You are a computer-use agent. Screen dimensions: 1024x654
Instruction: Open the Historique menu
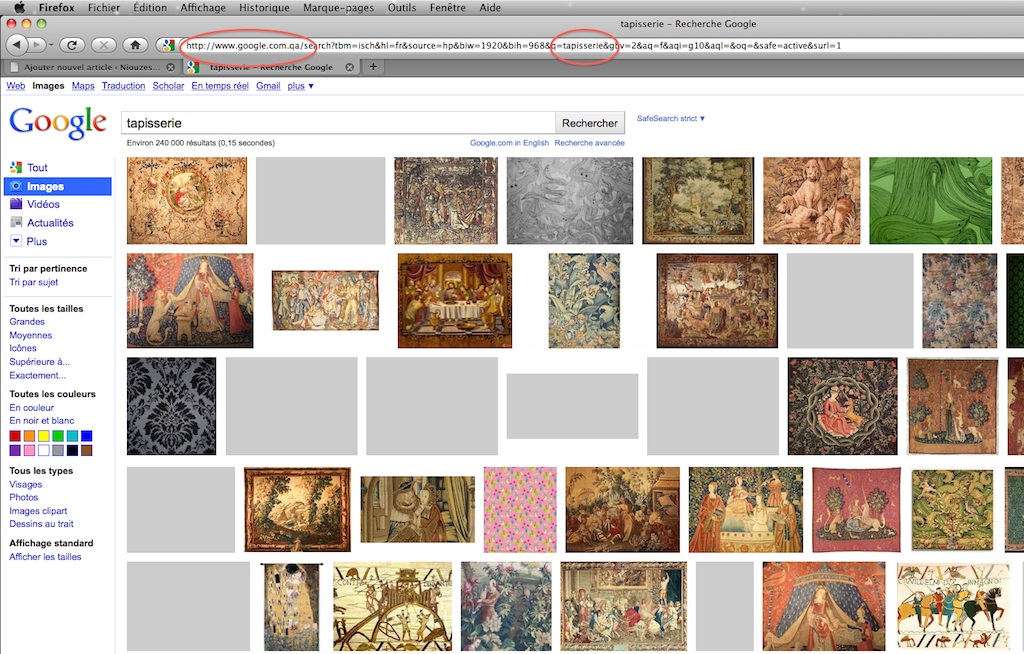coord(264,7)
